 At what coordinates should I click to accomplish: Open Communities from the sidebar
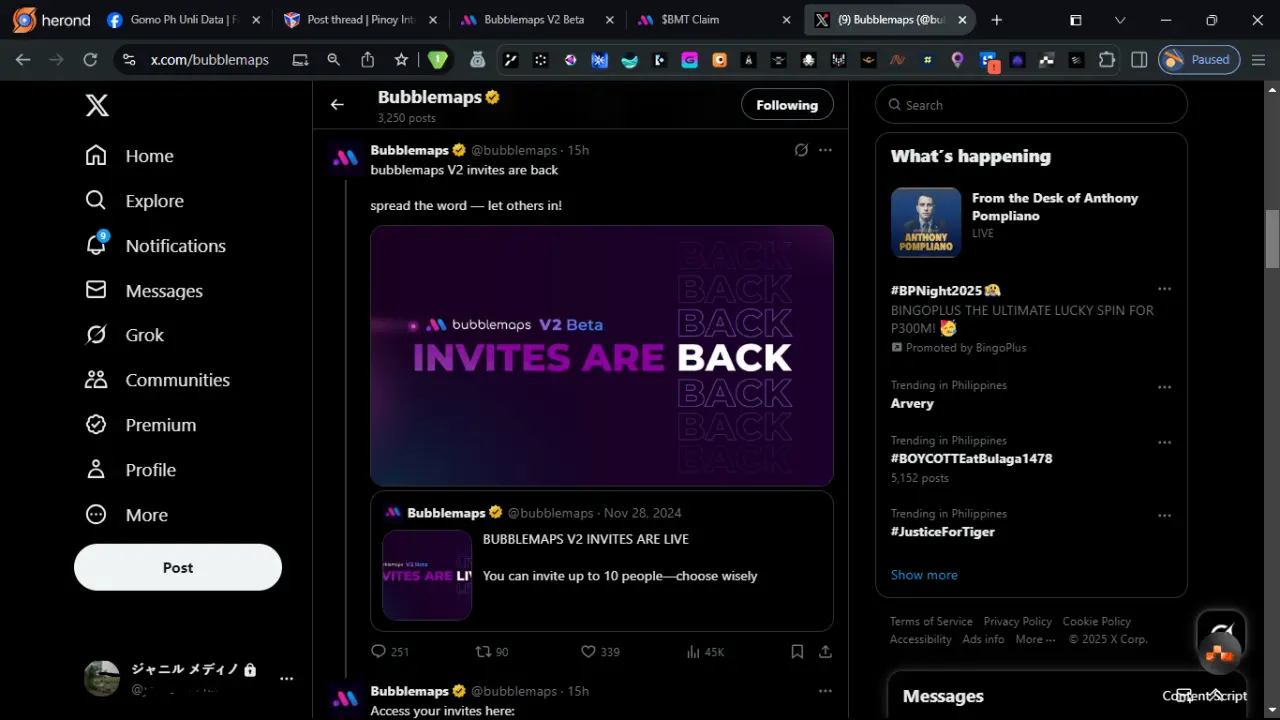pos(158,380)
